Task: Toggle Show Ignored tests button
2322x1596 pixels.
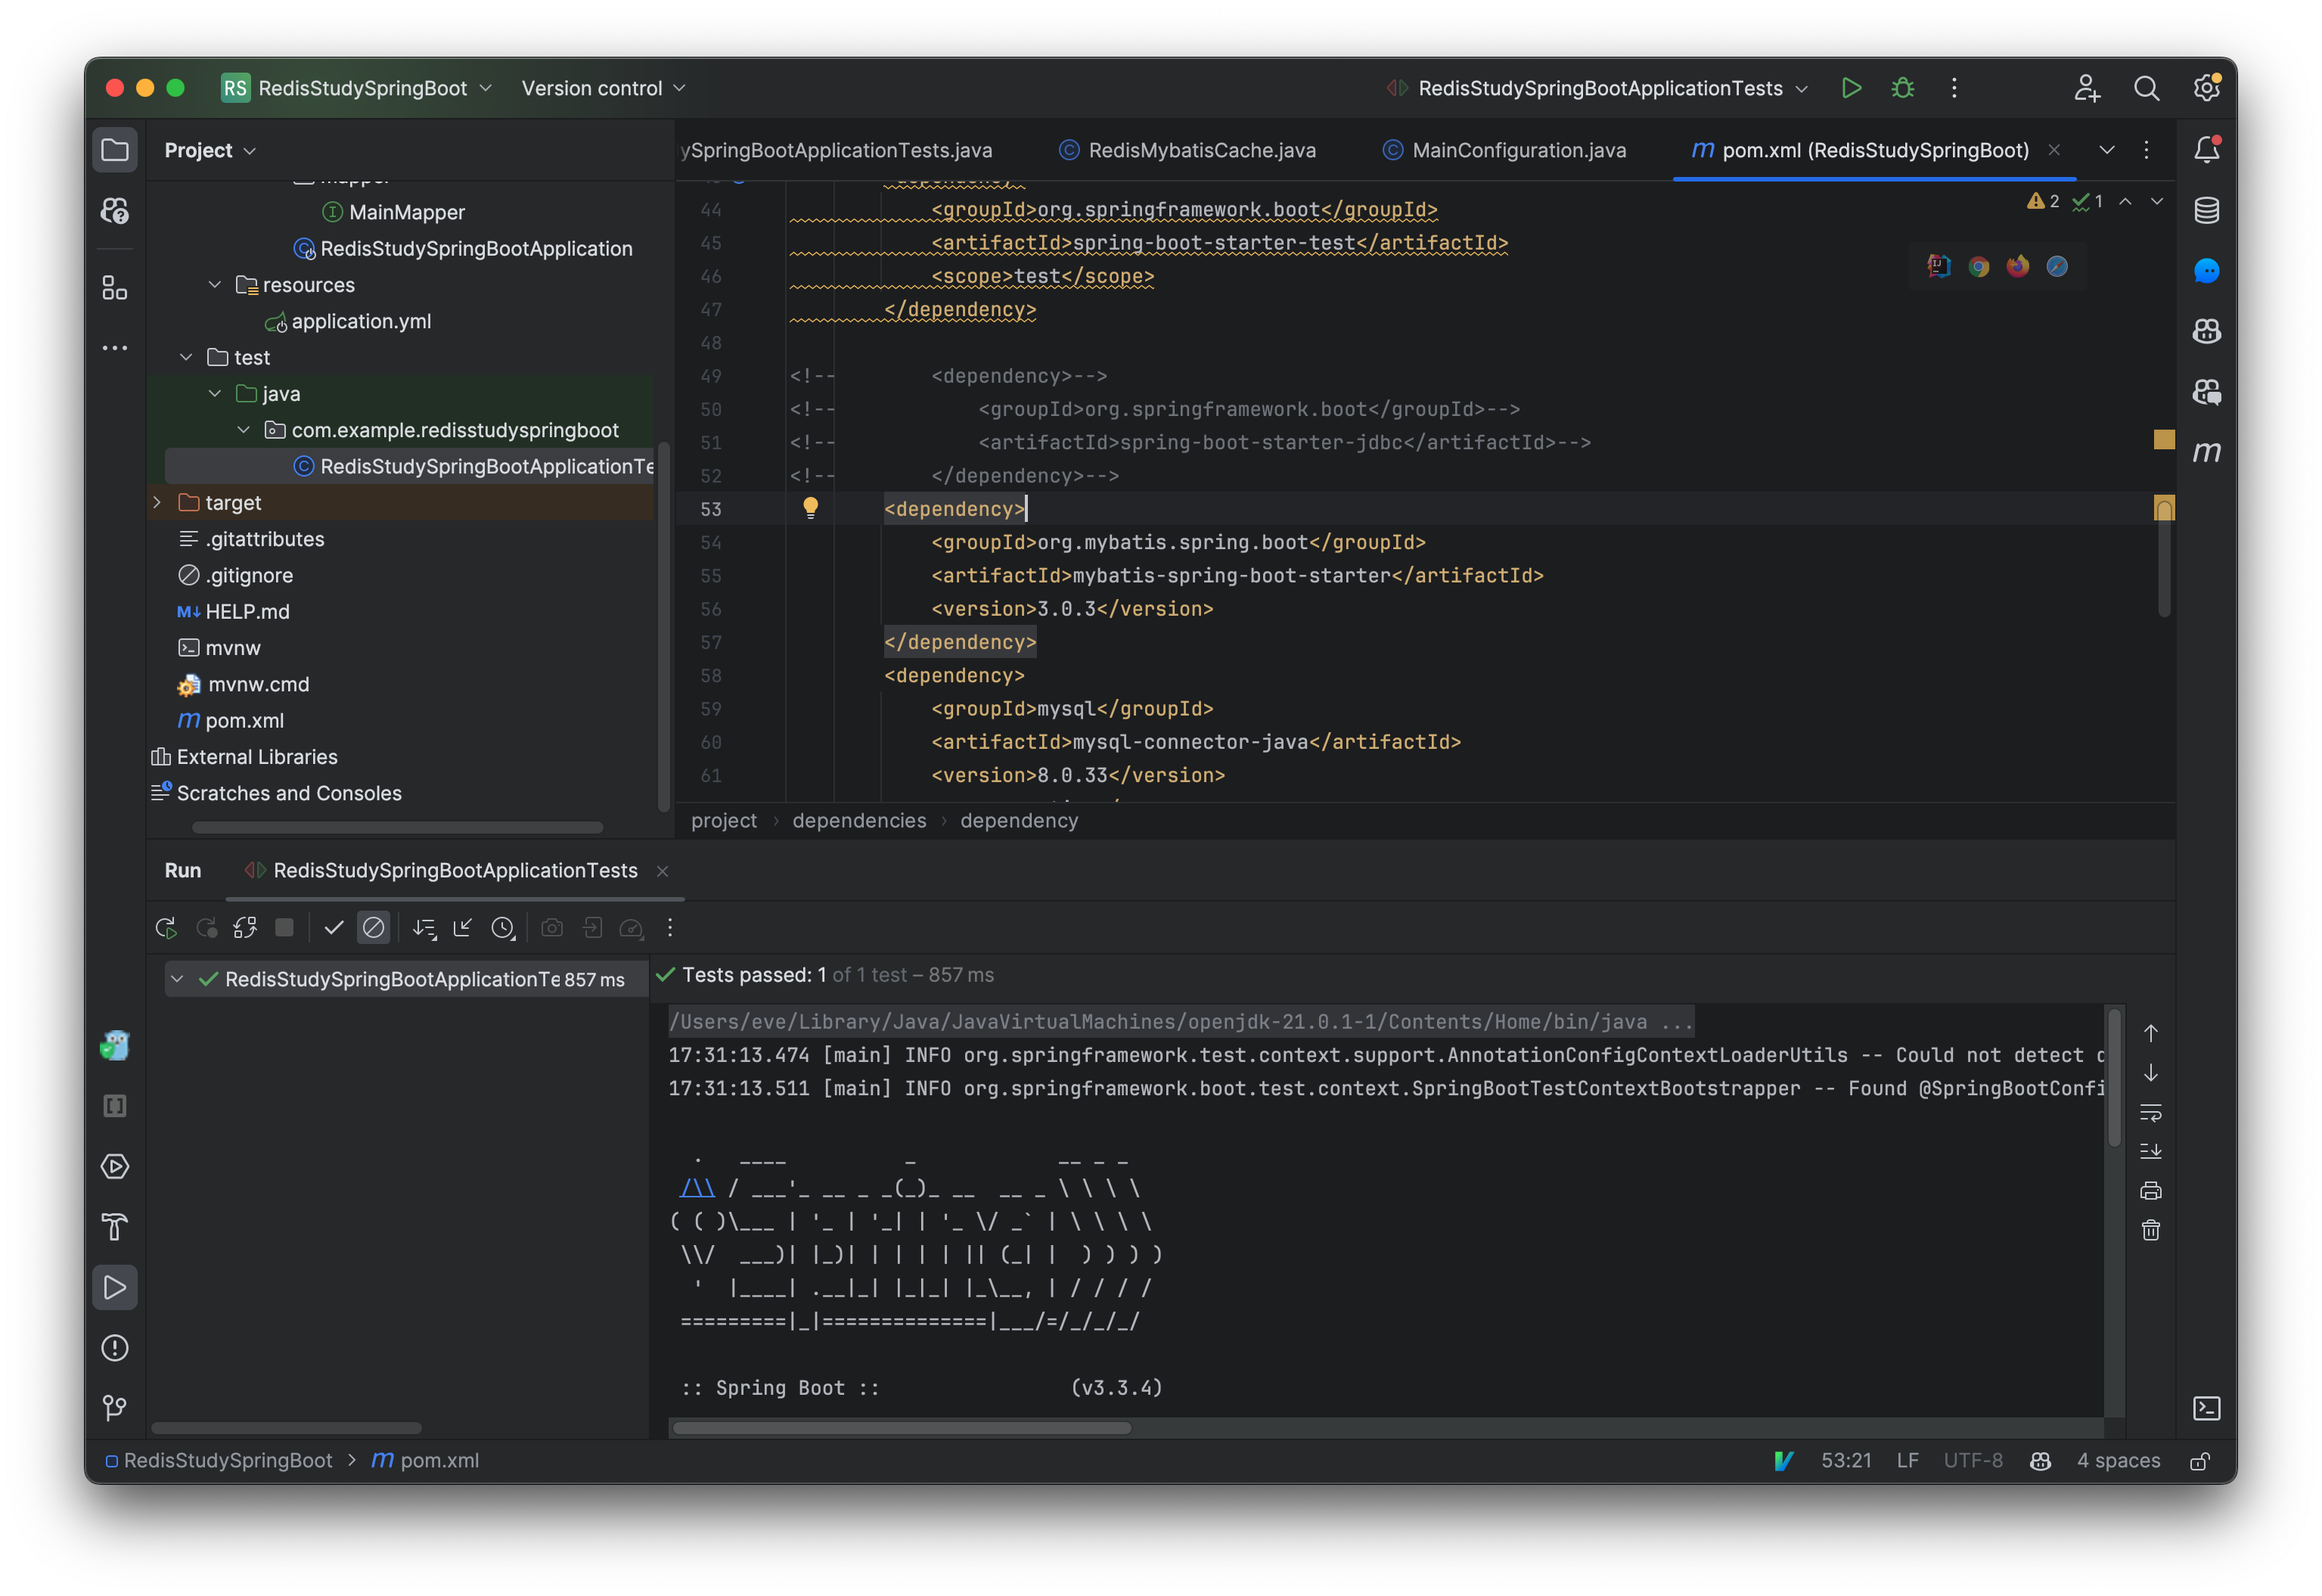Action: pyautogui.click(x=374, y=928)
